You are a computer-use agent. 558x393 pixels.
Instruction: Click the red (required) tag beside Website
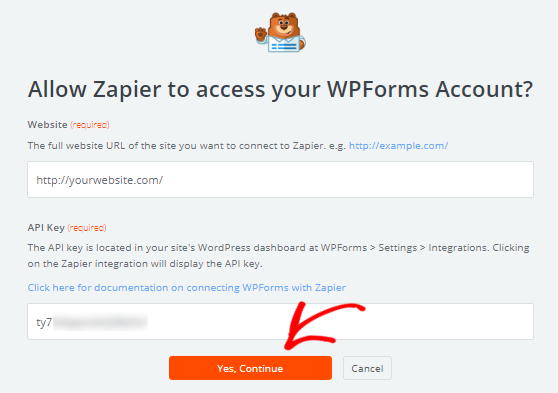[x=90, y=125]
